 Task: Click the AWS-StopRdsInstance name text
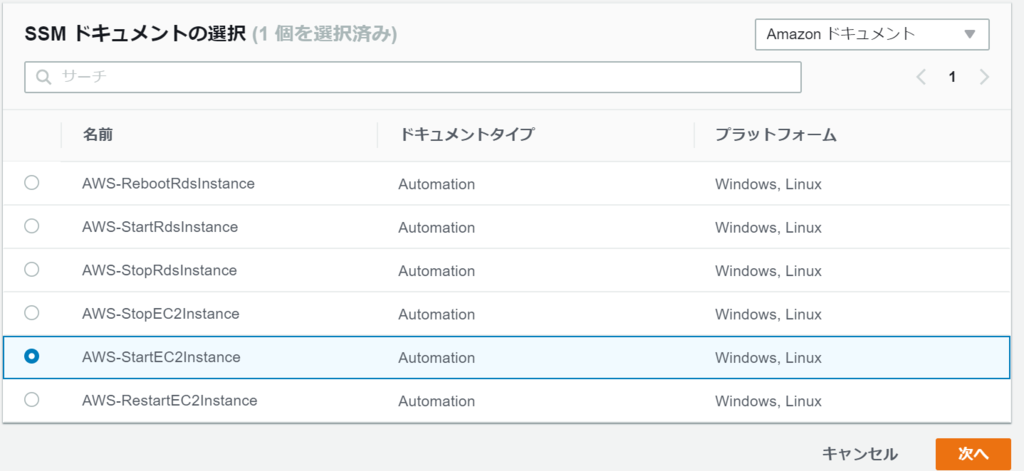coord(159,270)
